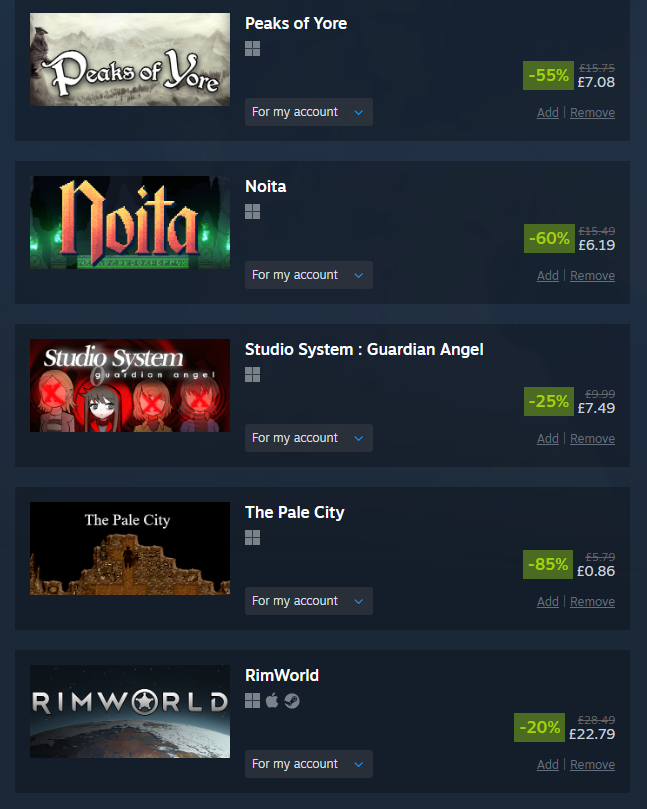Image resolution: width=647 pixels, height=809 pixels.
Task: Click the Windows icon under Peaks of Yore
Action: (x=252, y=48)
